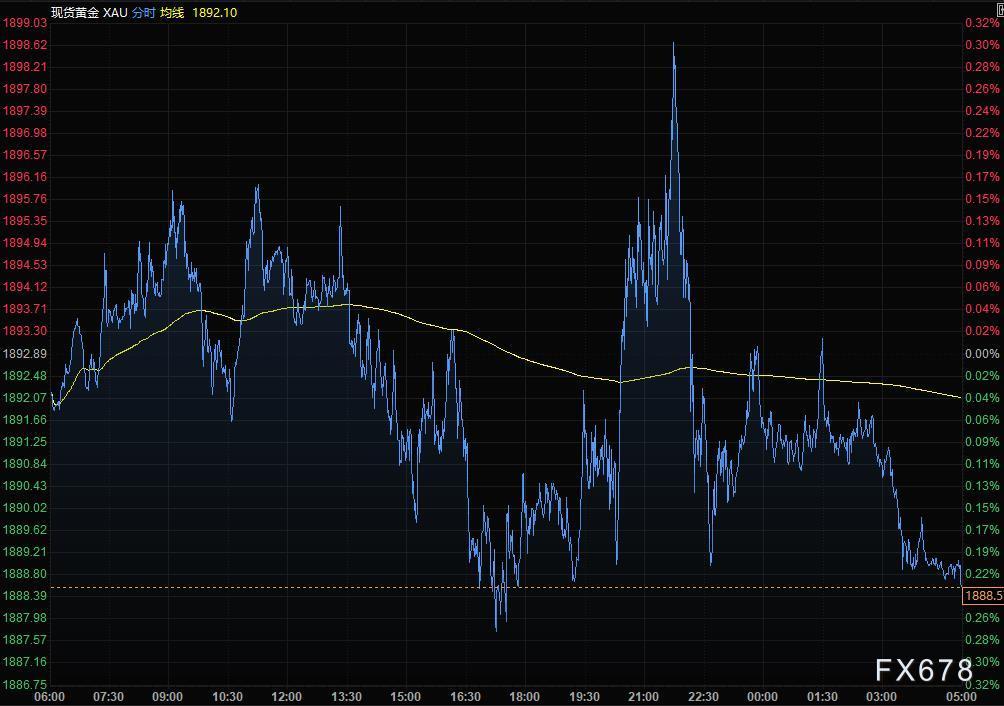Click the 1891.25 price axis label
The height and width of the screenshot is (706, 1004).
click(25, 442)
